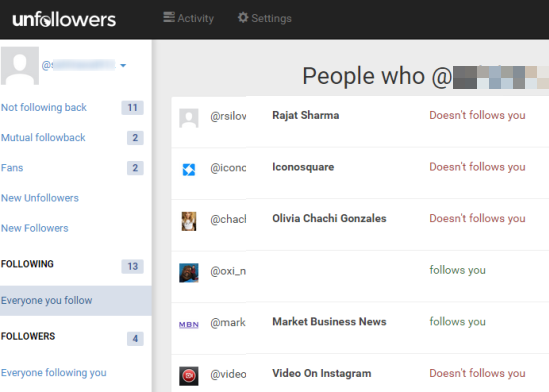Open the Not following back list
The height and width of the screenshot is (392, 549).
44,107
